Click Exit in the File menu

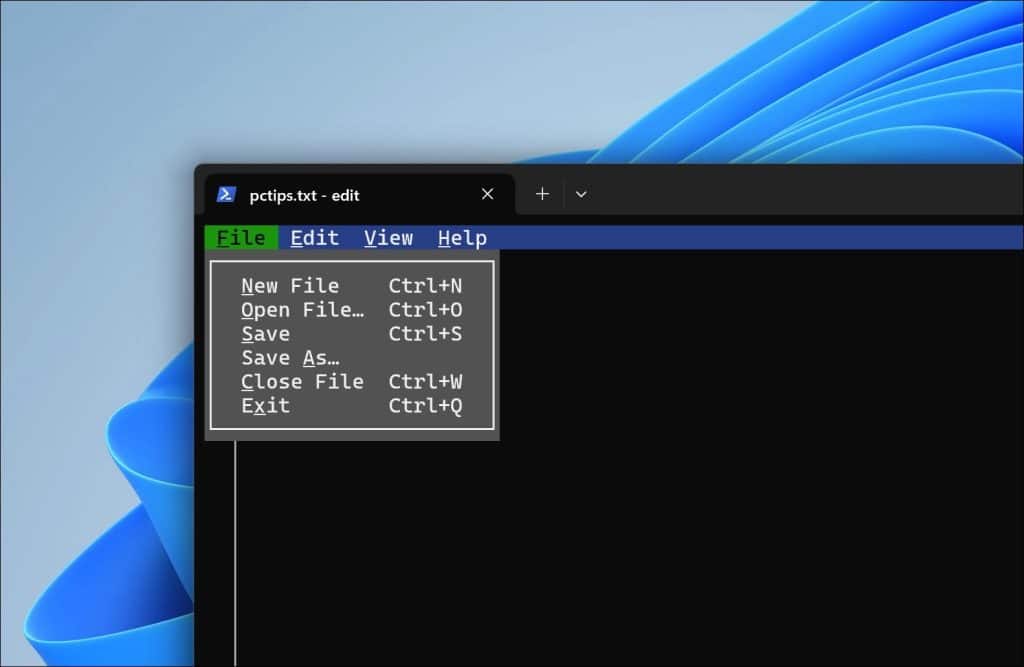pyautogui.click(x=352, y=406)
